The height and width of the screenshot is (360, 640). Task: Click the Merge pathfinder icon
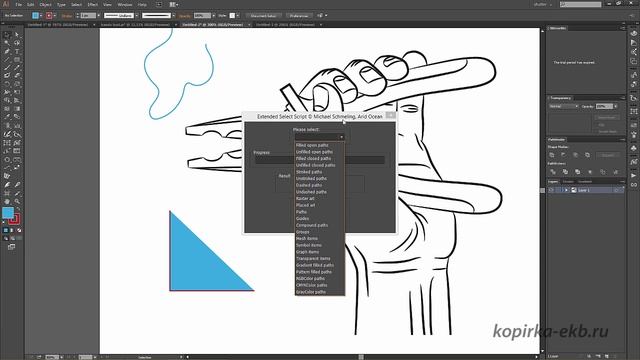[x=578, y=172]
